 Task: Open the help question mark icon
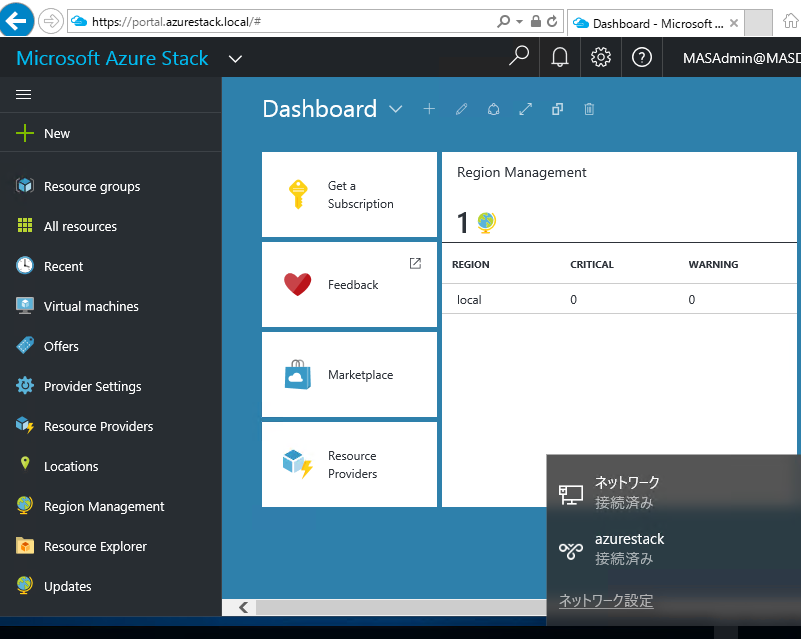point(642,57)
